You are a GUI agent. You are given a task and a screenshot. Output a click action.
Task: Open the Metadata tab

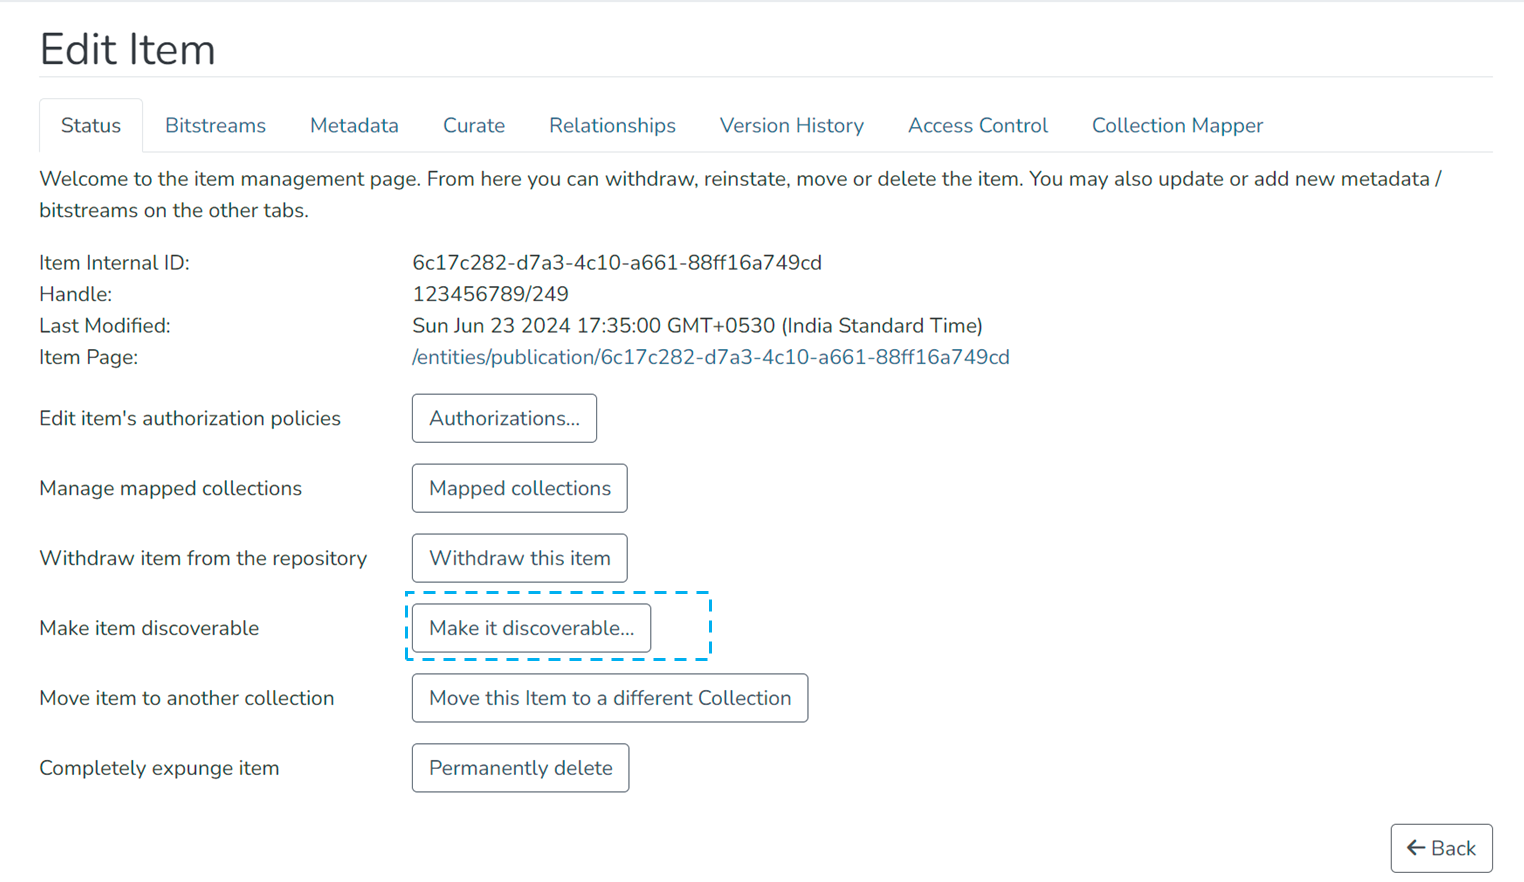coord(354,125)
